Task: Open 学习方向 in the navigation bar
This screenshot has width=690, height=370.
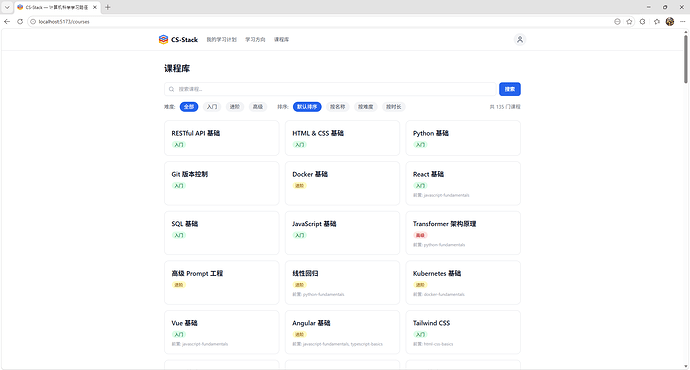Action: pos(255,40)
